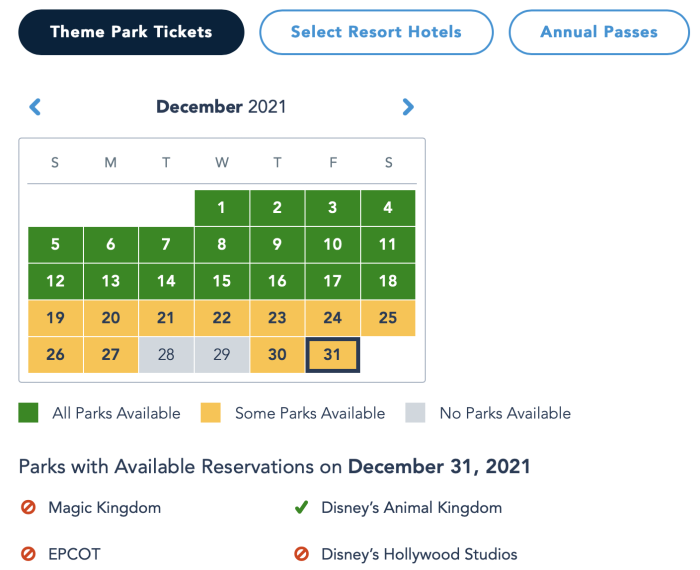Screen dimensions: 700x570
Task: Click the EPCOT unavailable icon
Action: (x=28, y=554)
